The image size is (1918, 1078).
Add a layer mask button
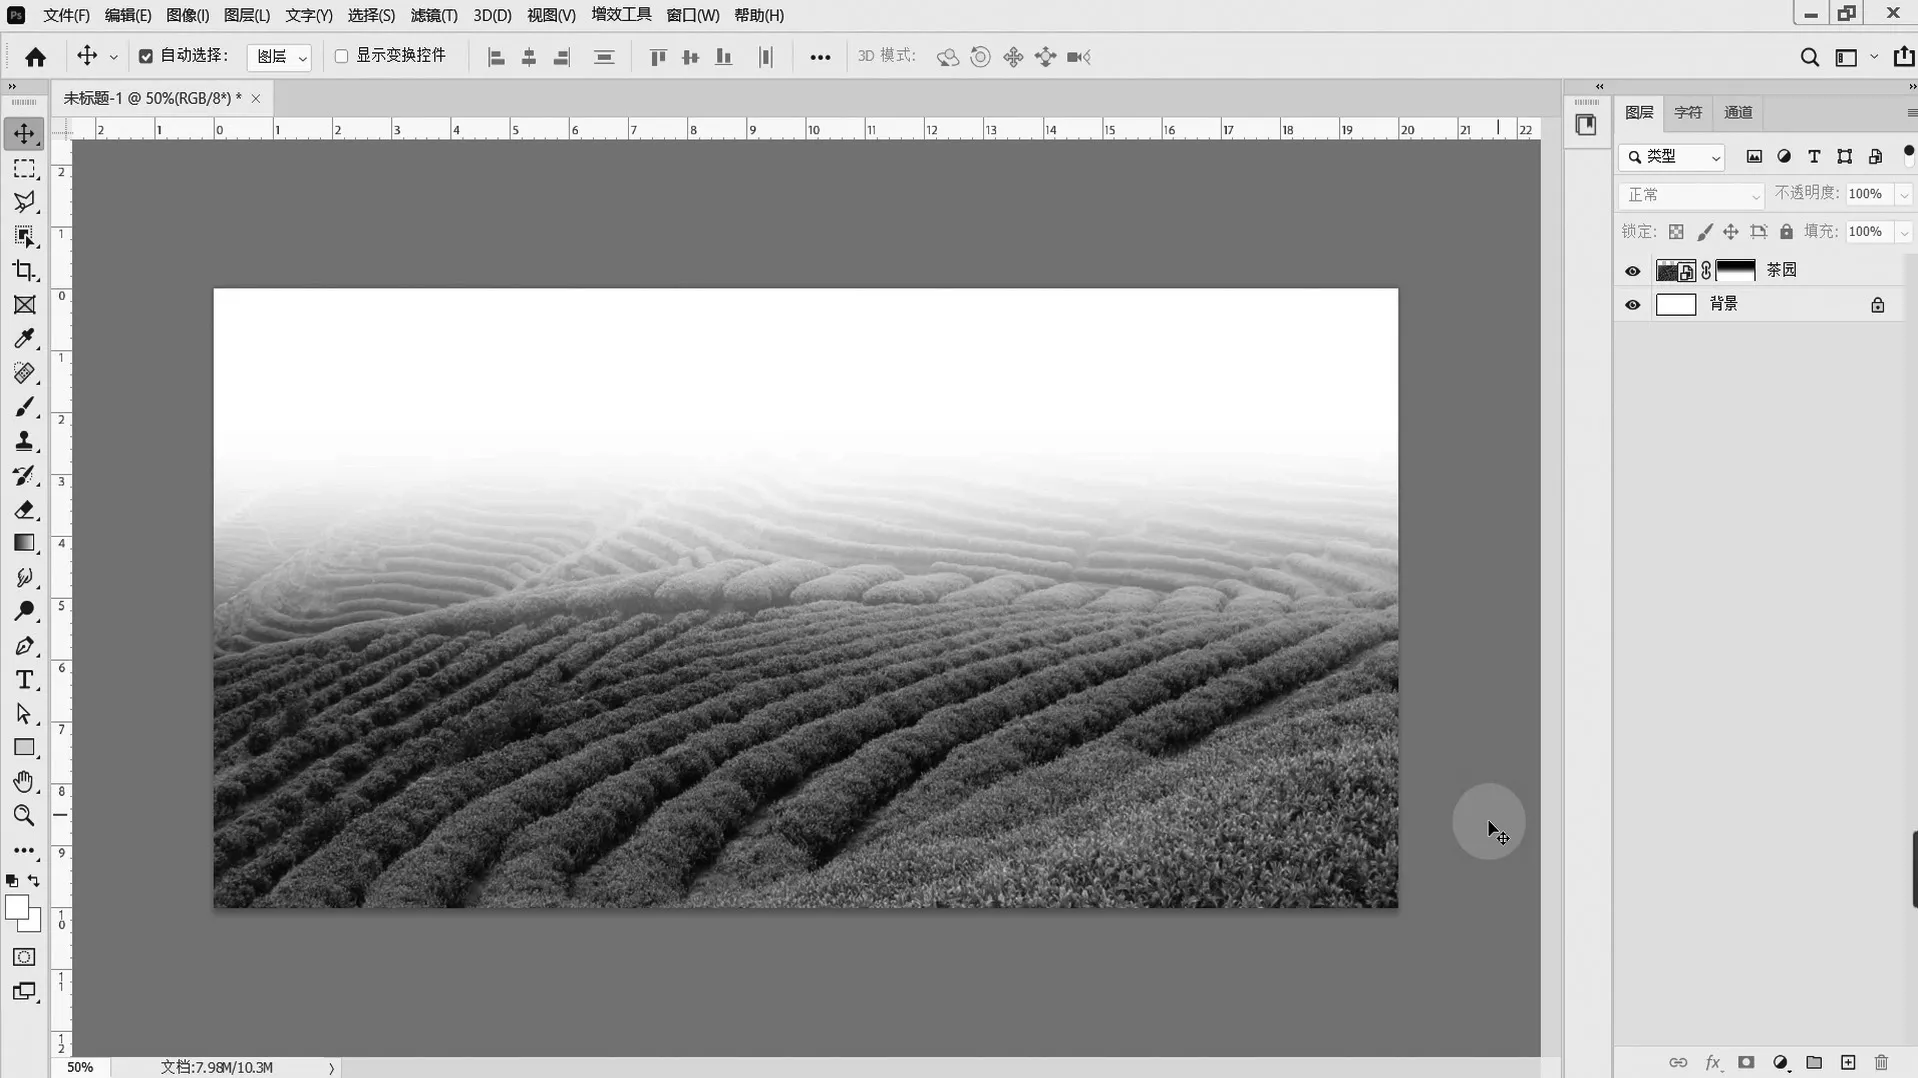pos(1746,1063)
